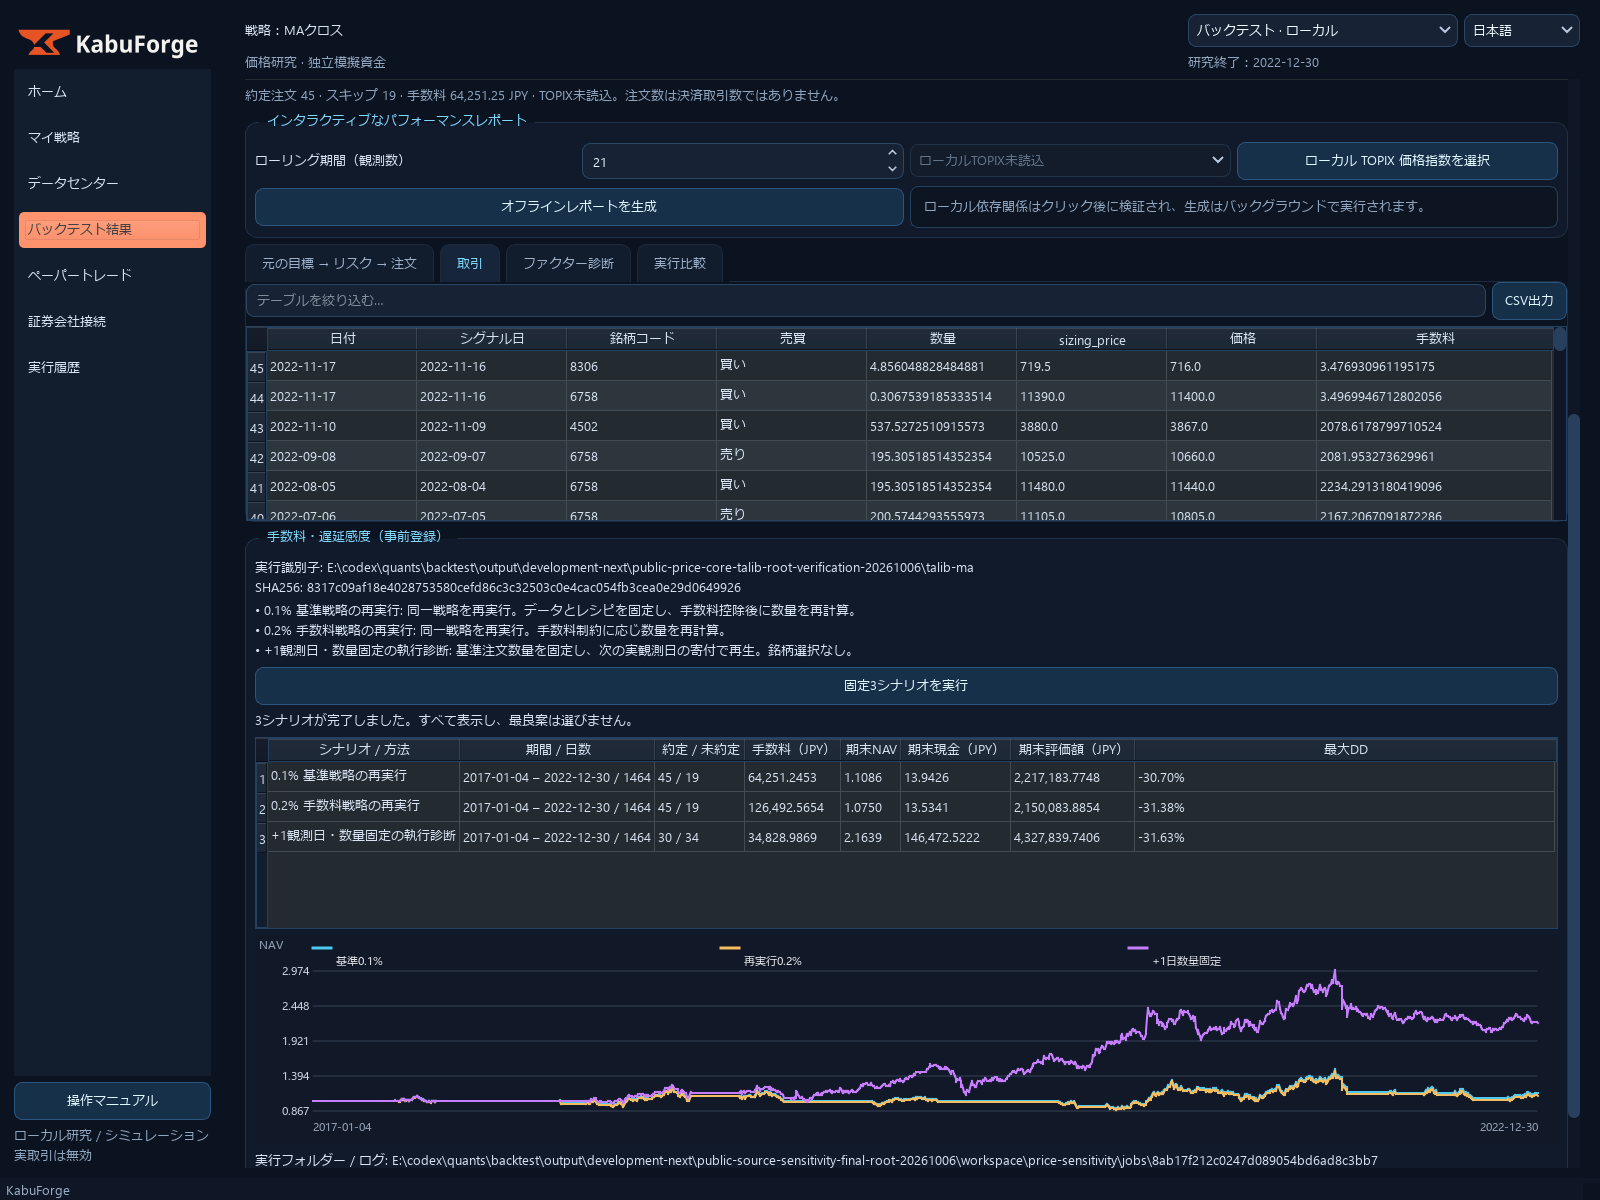Decrease the rolling period stepper value

(892, 169)
